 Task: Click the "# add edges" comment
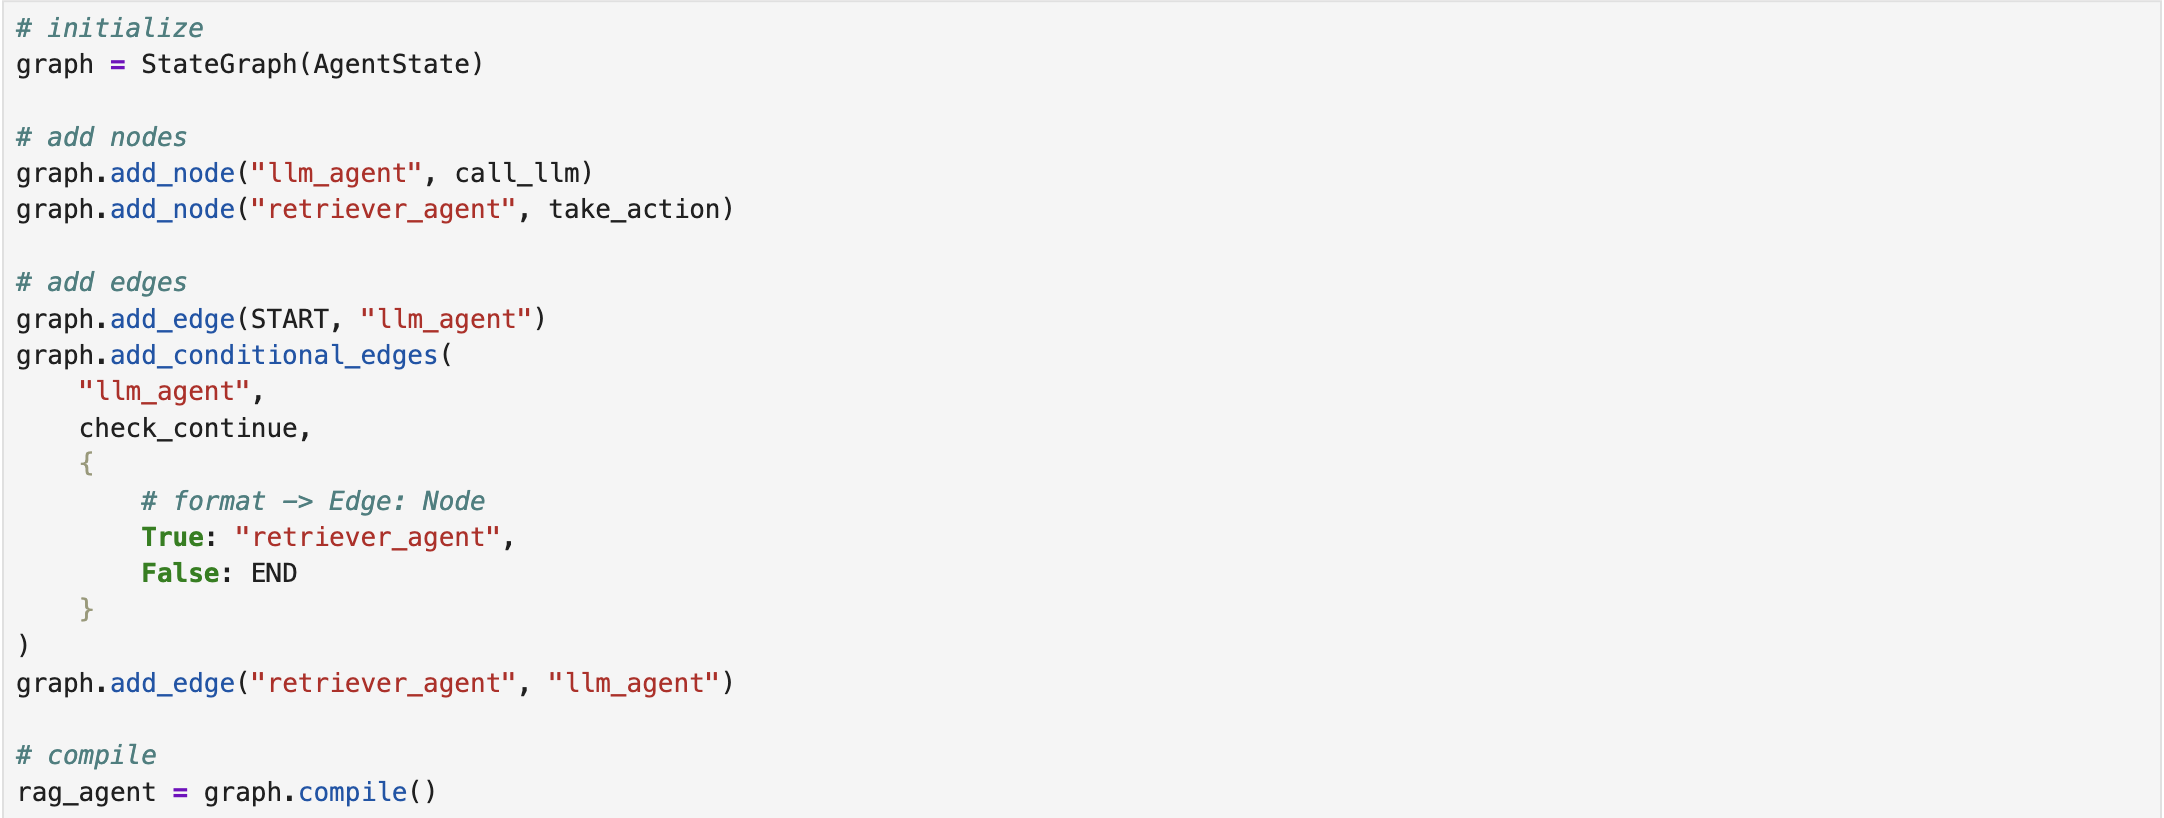click(x=102, y=283)
